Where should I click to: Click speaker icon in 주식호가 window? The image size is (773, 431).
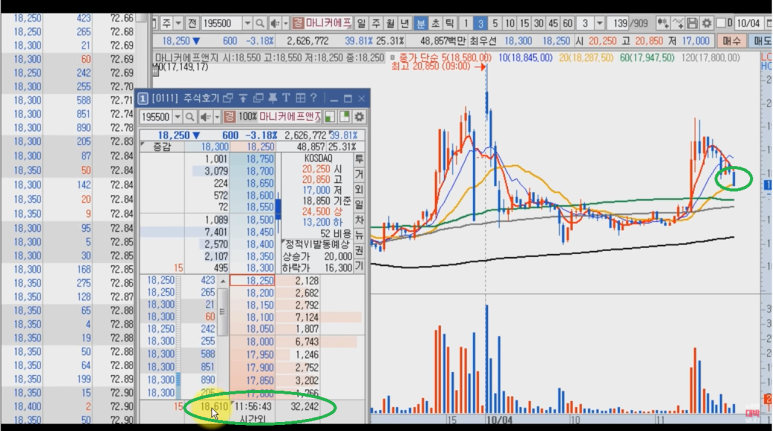click(205, 117)
